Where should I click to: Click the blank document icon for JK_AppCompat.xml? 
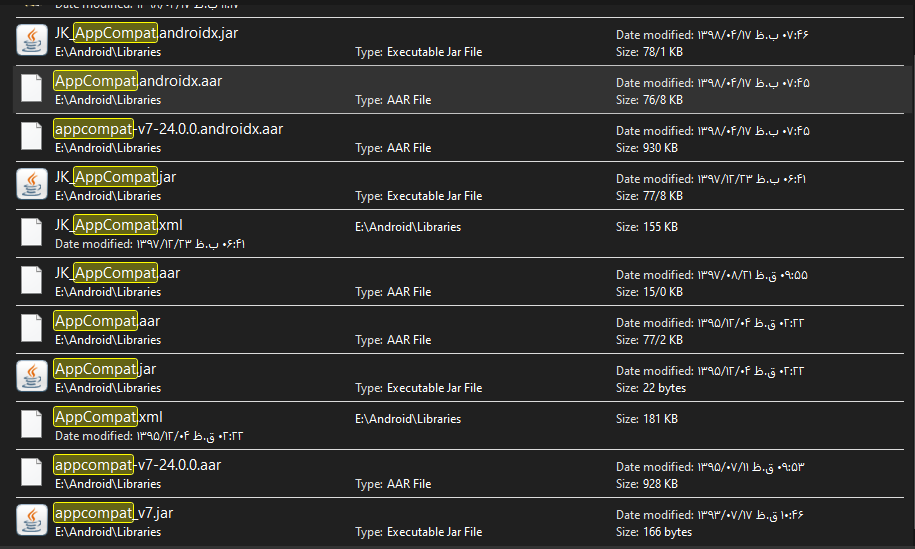pos(32,232)
